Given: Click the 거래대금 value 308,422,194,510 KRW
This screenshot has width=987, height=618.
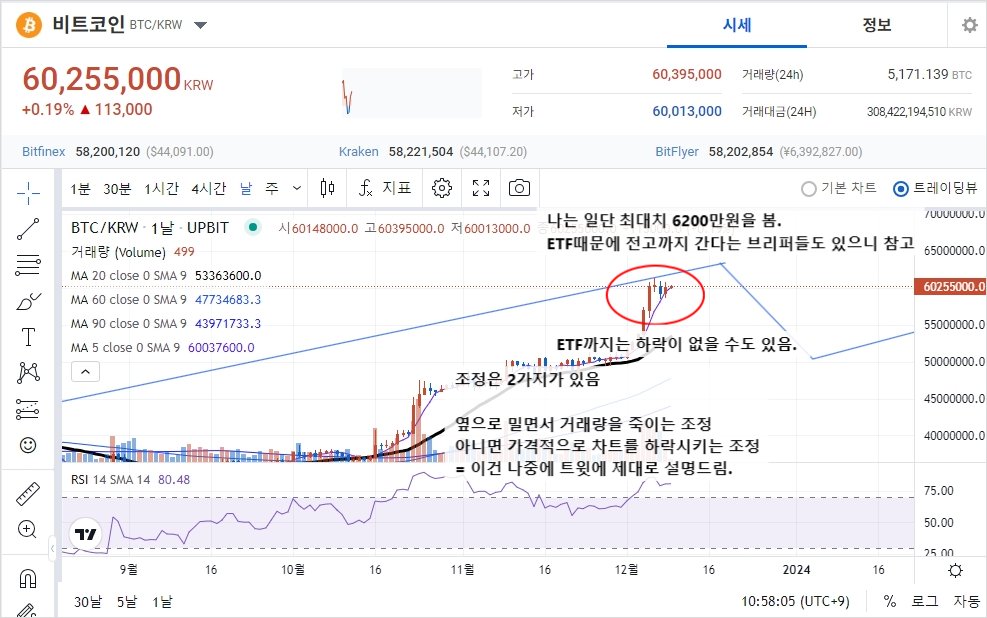Looking at the screenshot, I should click(920, 112).
